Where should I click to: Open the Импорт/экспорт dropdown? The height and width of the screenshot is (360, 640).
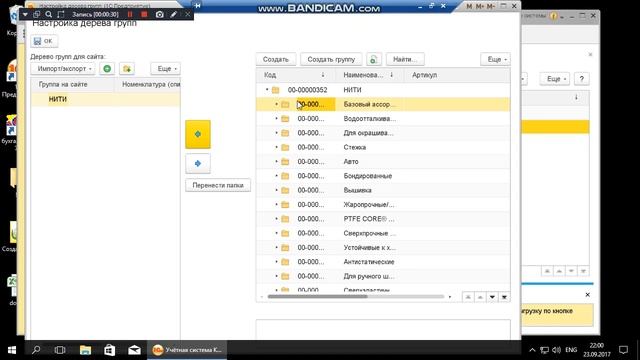pyautogui.click(x=63, y=69)
